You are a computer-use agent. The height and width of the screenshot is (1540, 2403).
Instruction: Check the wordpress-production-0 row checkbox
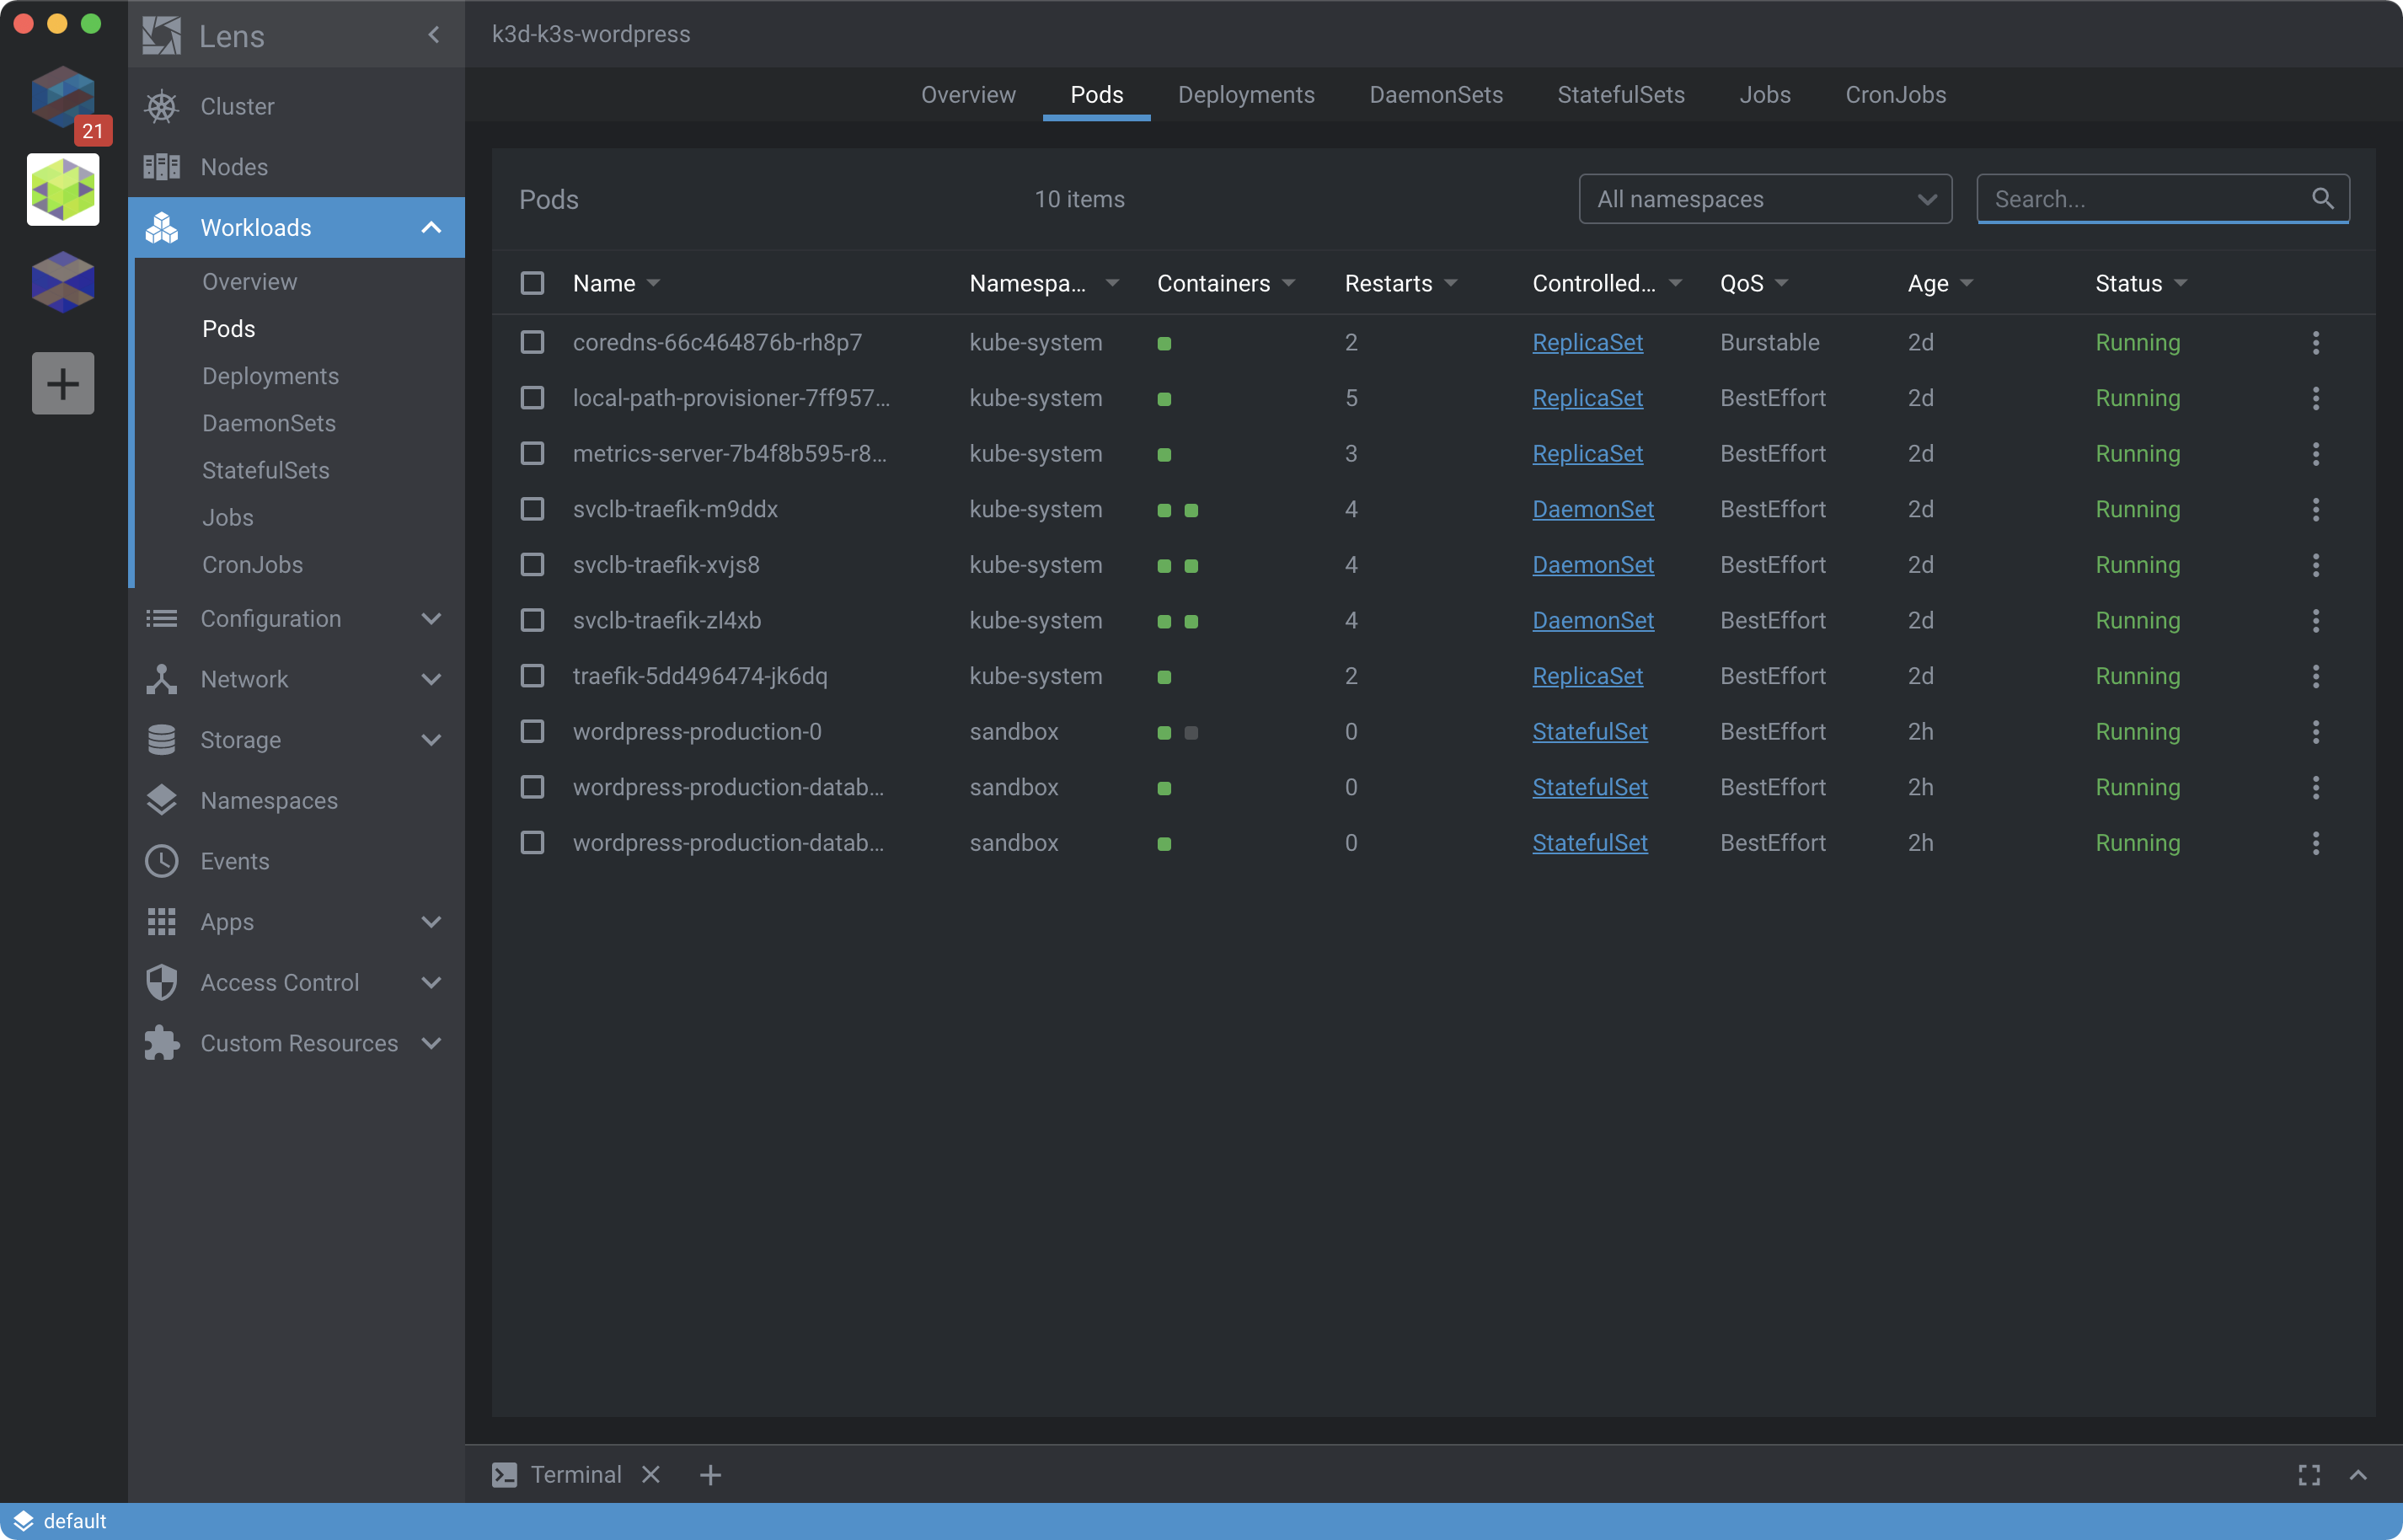click(532, 731)
